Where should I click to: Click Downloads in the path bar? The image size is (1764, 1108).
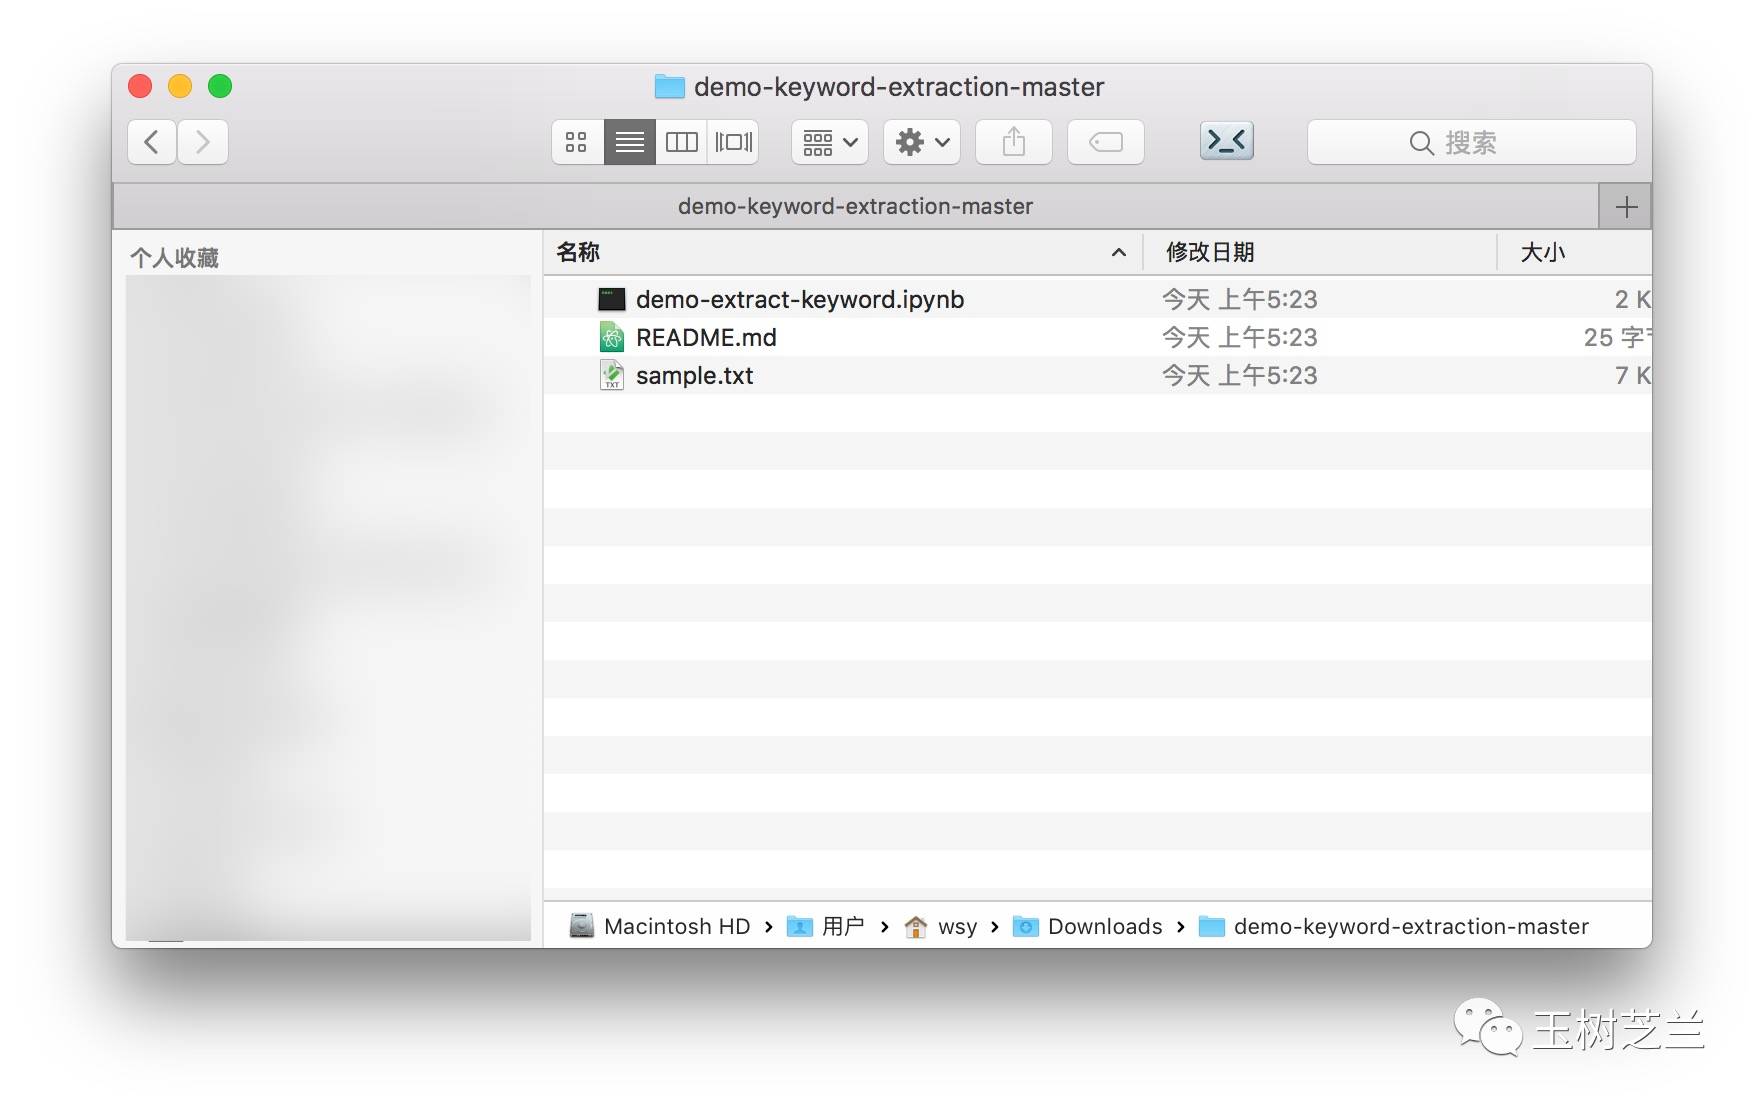pyautogui.click(x=1088, y=926)
